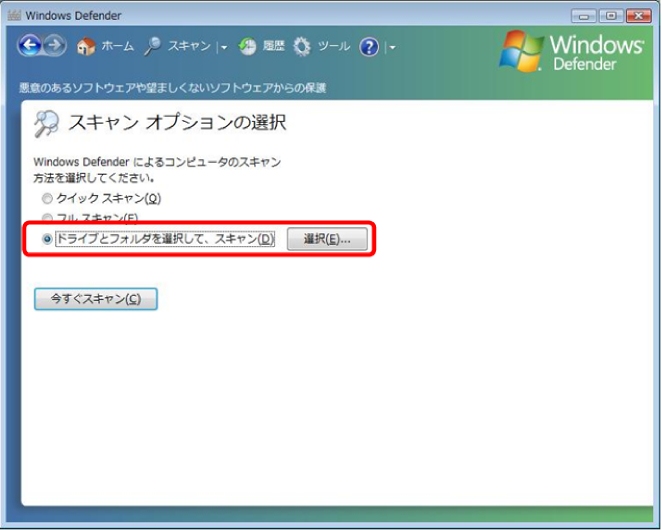The width and height of the screenshot is (662, 530).
Task: Click the Back arrow navigation button
Action: pyautogui.click(x=29, y=47)
